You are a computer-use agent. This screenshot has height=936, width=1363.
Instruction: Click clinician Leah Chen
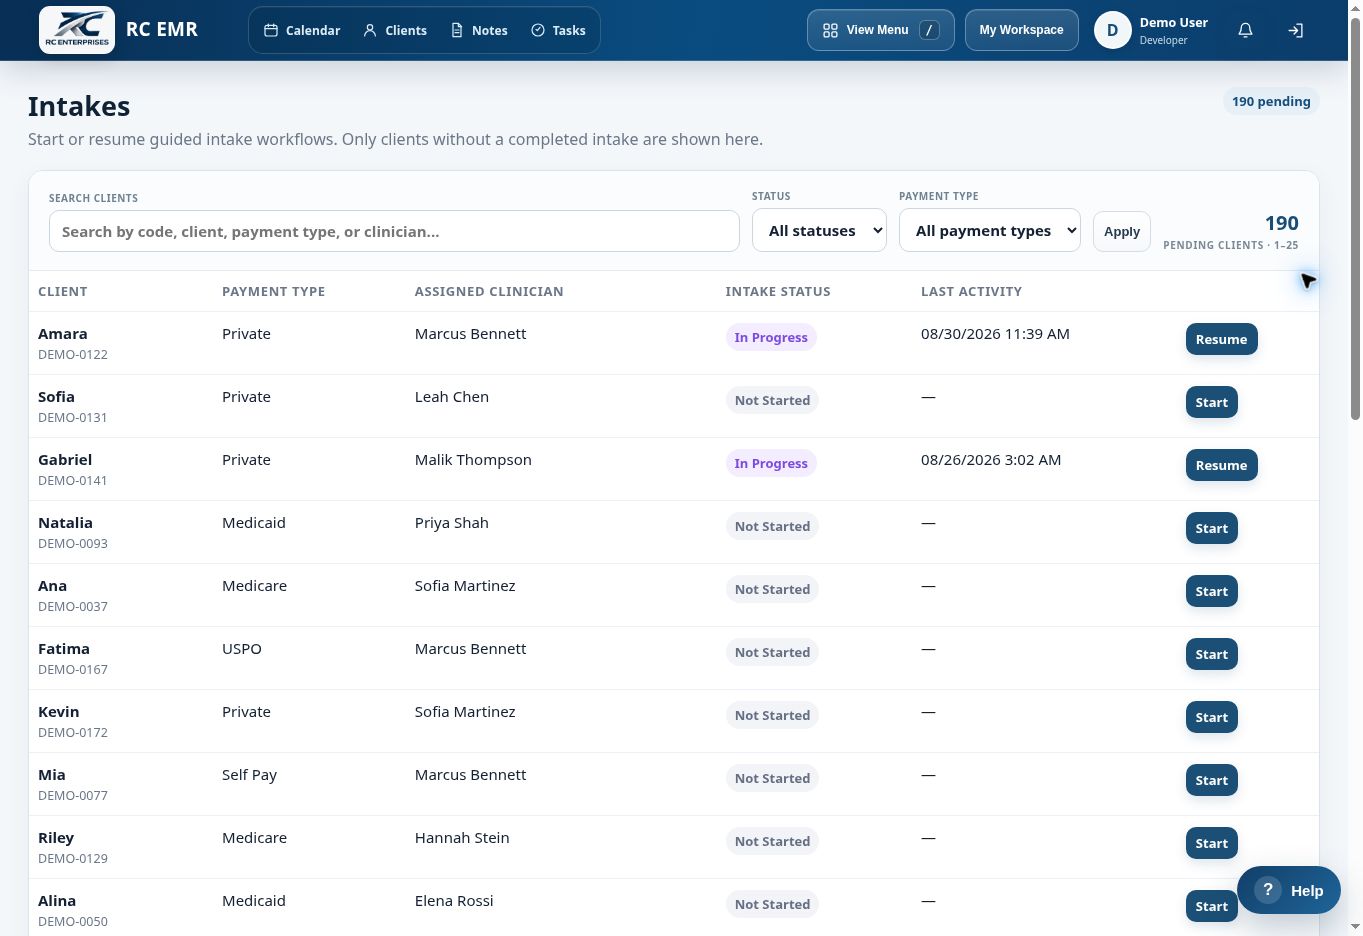[452, 397]
